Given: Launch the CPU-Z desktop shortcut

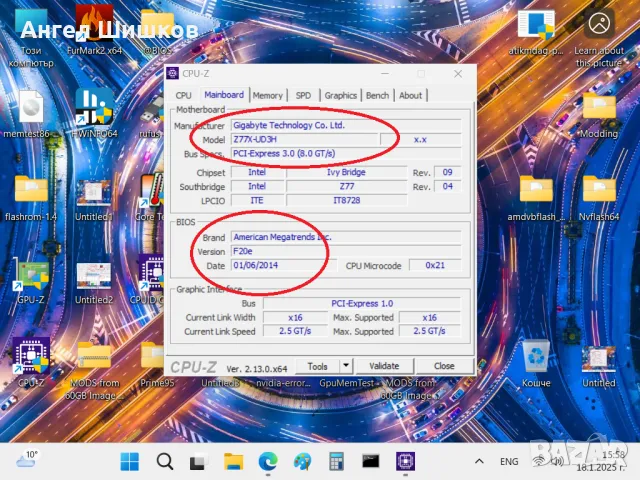Looking at the screenshot, I should pos(31,361).
